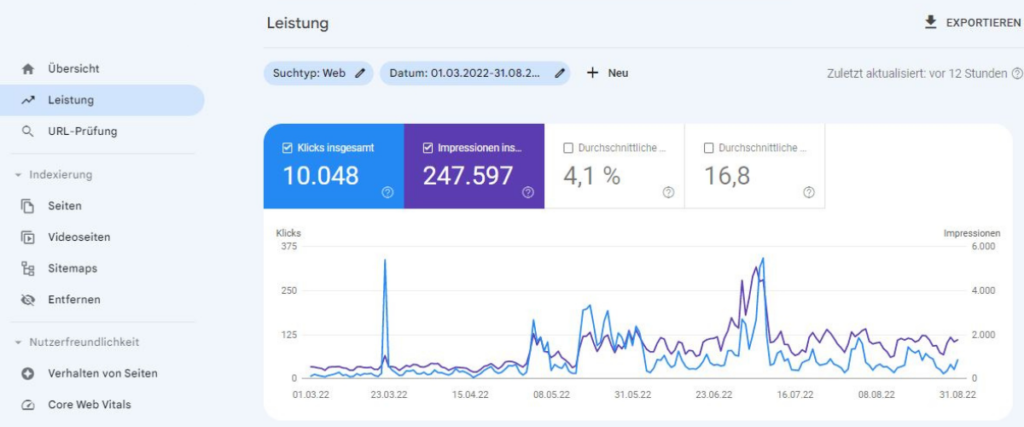1024x427 pixels.
Task: Click the 6.000 impressions axis value
Action: pos(984,247)
